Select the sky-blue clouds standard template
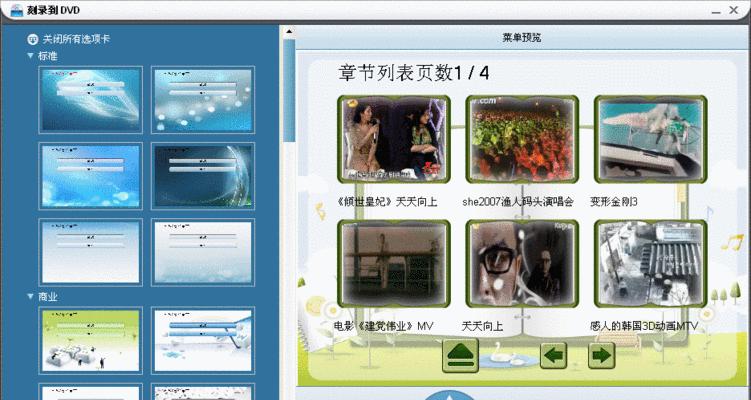Screen dimensions: 751x400 click(91, 176)
